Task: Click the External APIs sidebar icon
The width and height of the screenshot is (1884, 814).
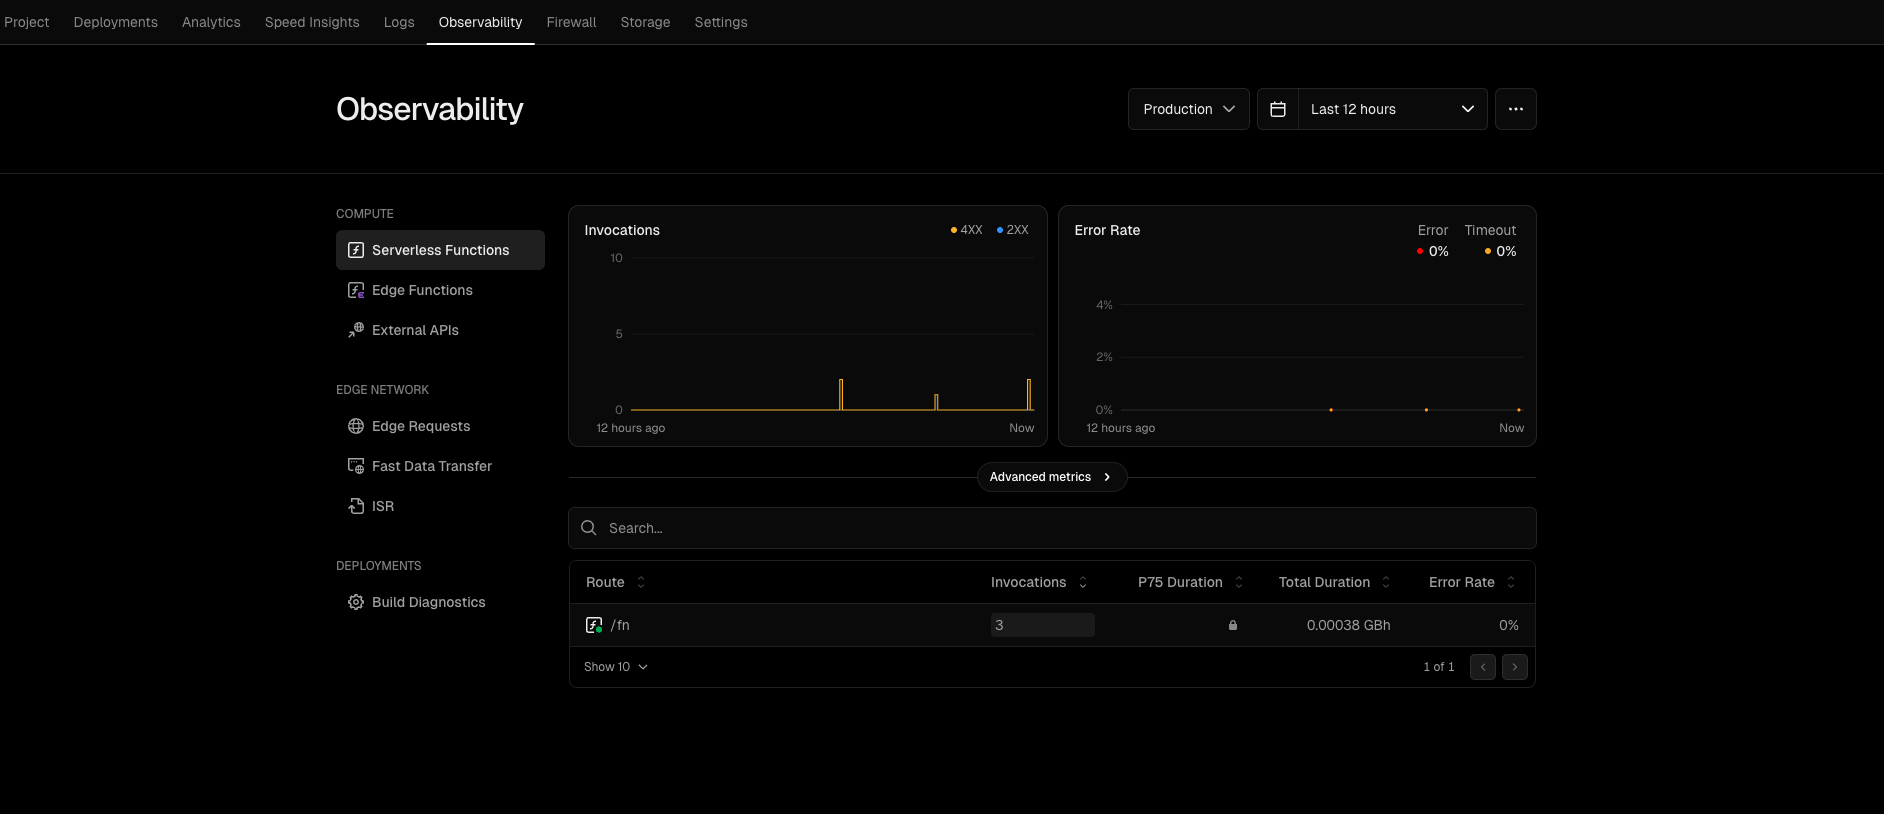Action: [x=356, y=330]
